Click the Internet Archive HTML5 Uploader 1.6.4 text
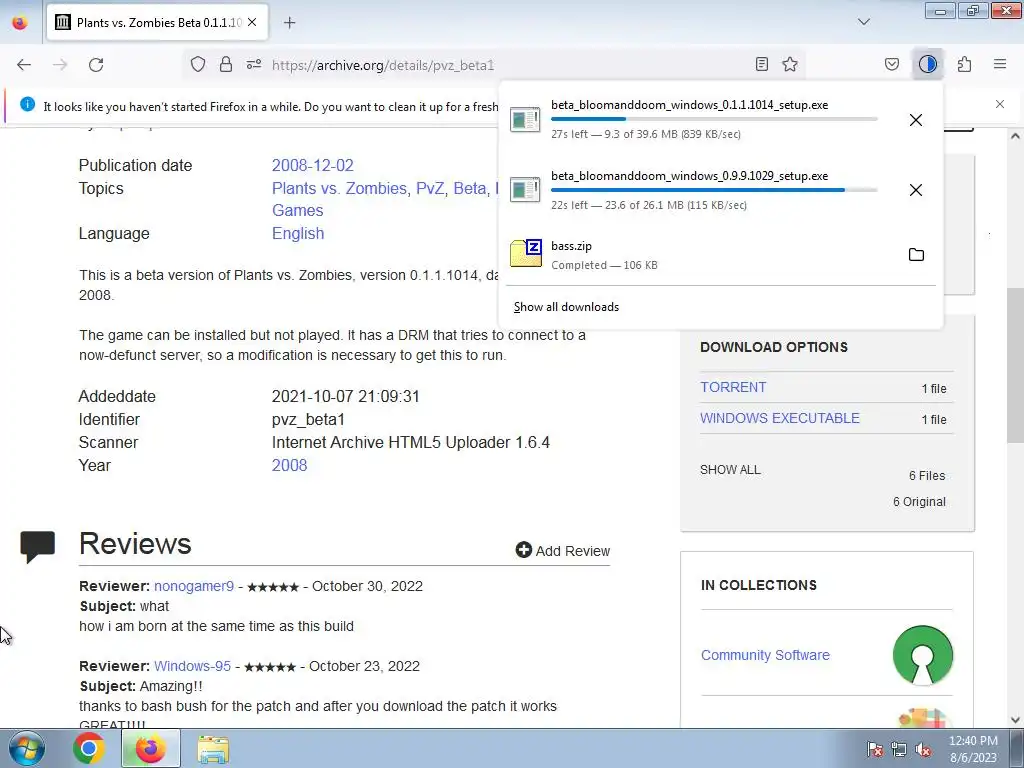 click(411, 442)
